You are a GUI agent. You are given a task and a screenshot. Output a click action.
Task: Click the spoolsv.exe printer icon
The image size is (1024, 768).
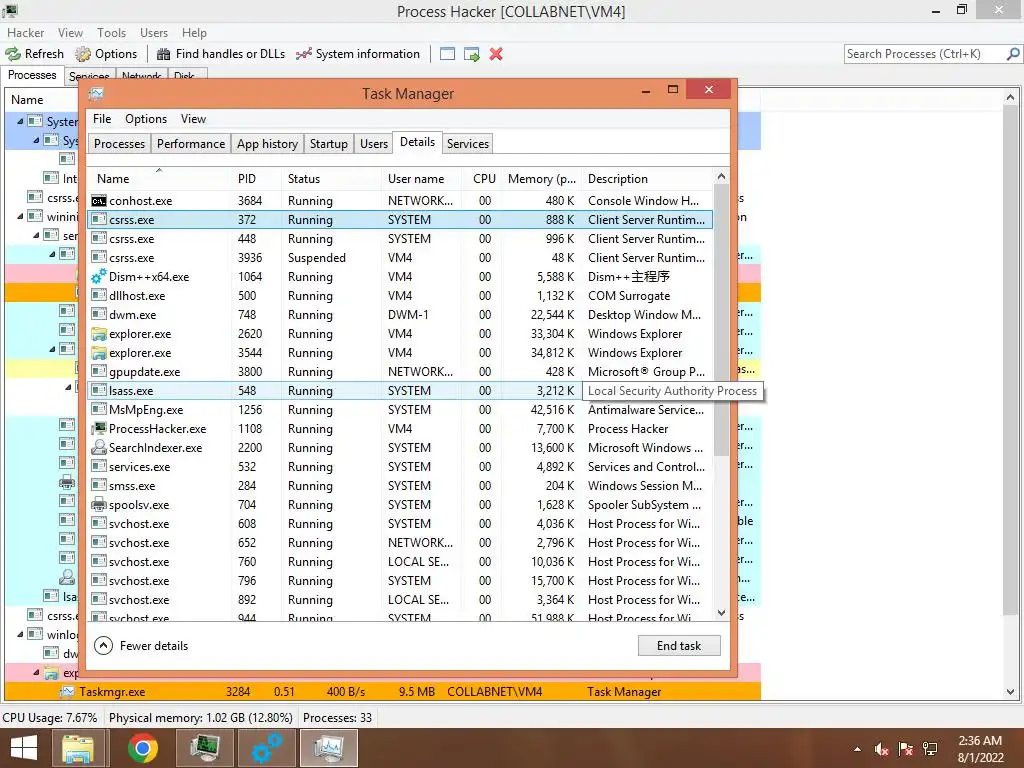tap(99, 504)
